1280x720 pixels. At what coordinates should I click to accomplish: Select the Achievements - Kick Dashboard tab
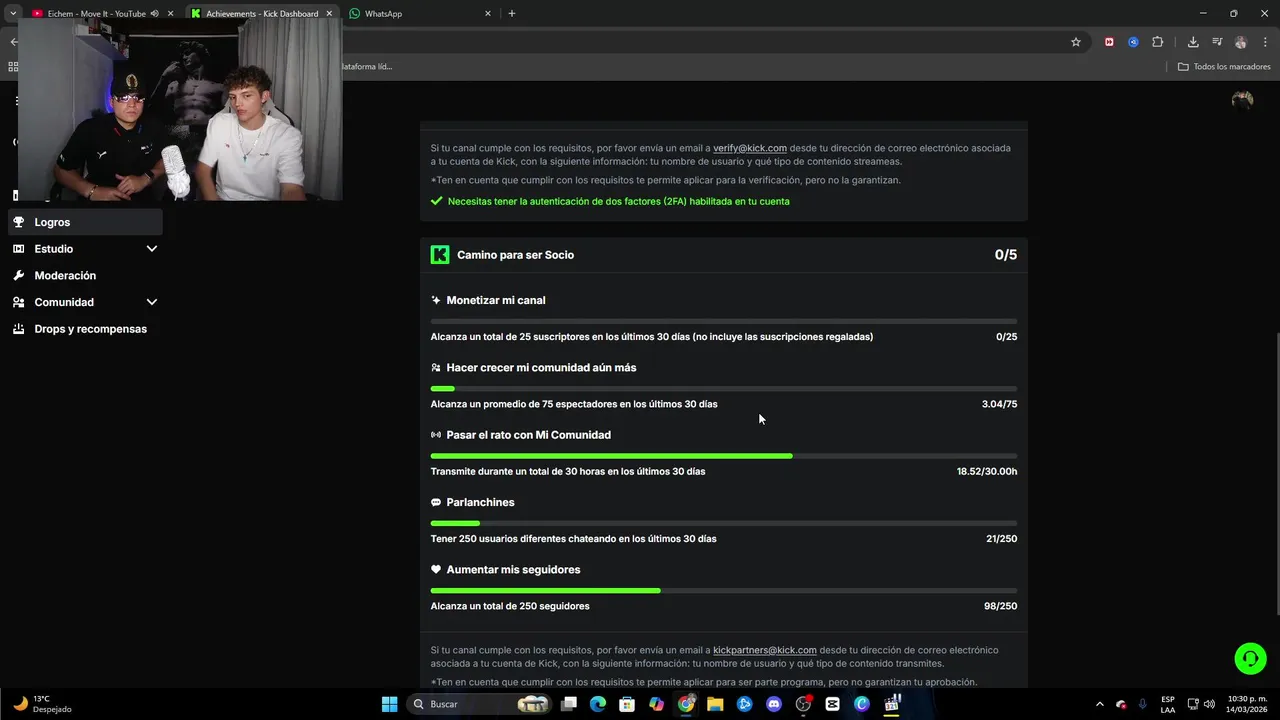coord(262,14)
